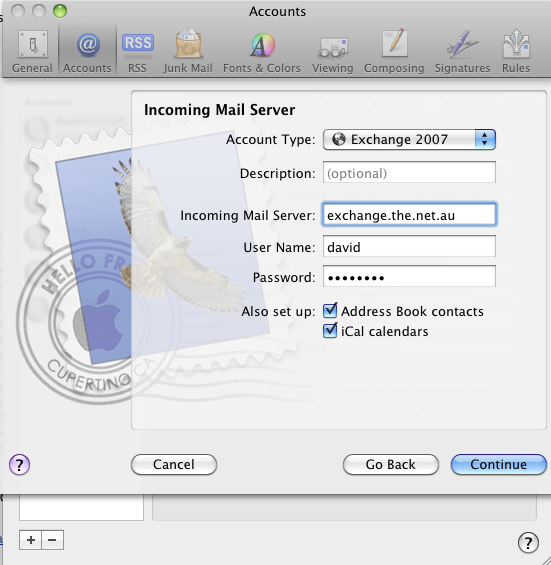Cancel the account setup
The width and height of the screenshot is (551, 565).
click(x=174, y=464)
